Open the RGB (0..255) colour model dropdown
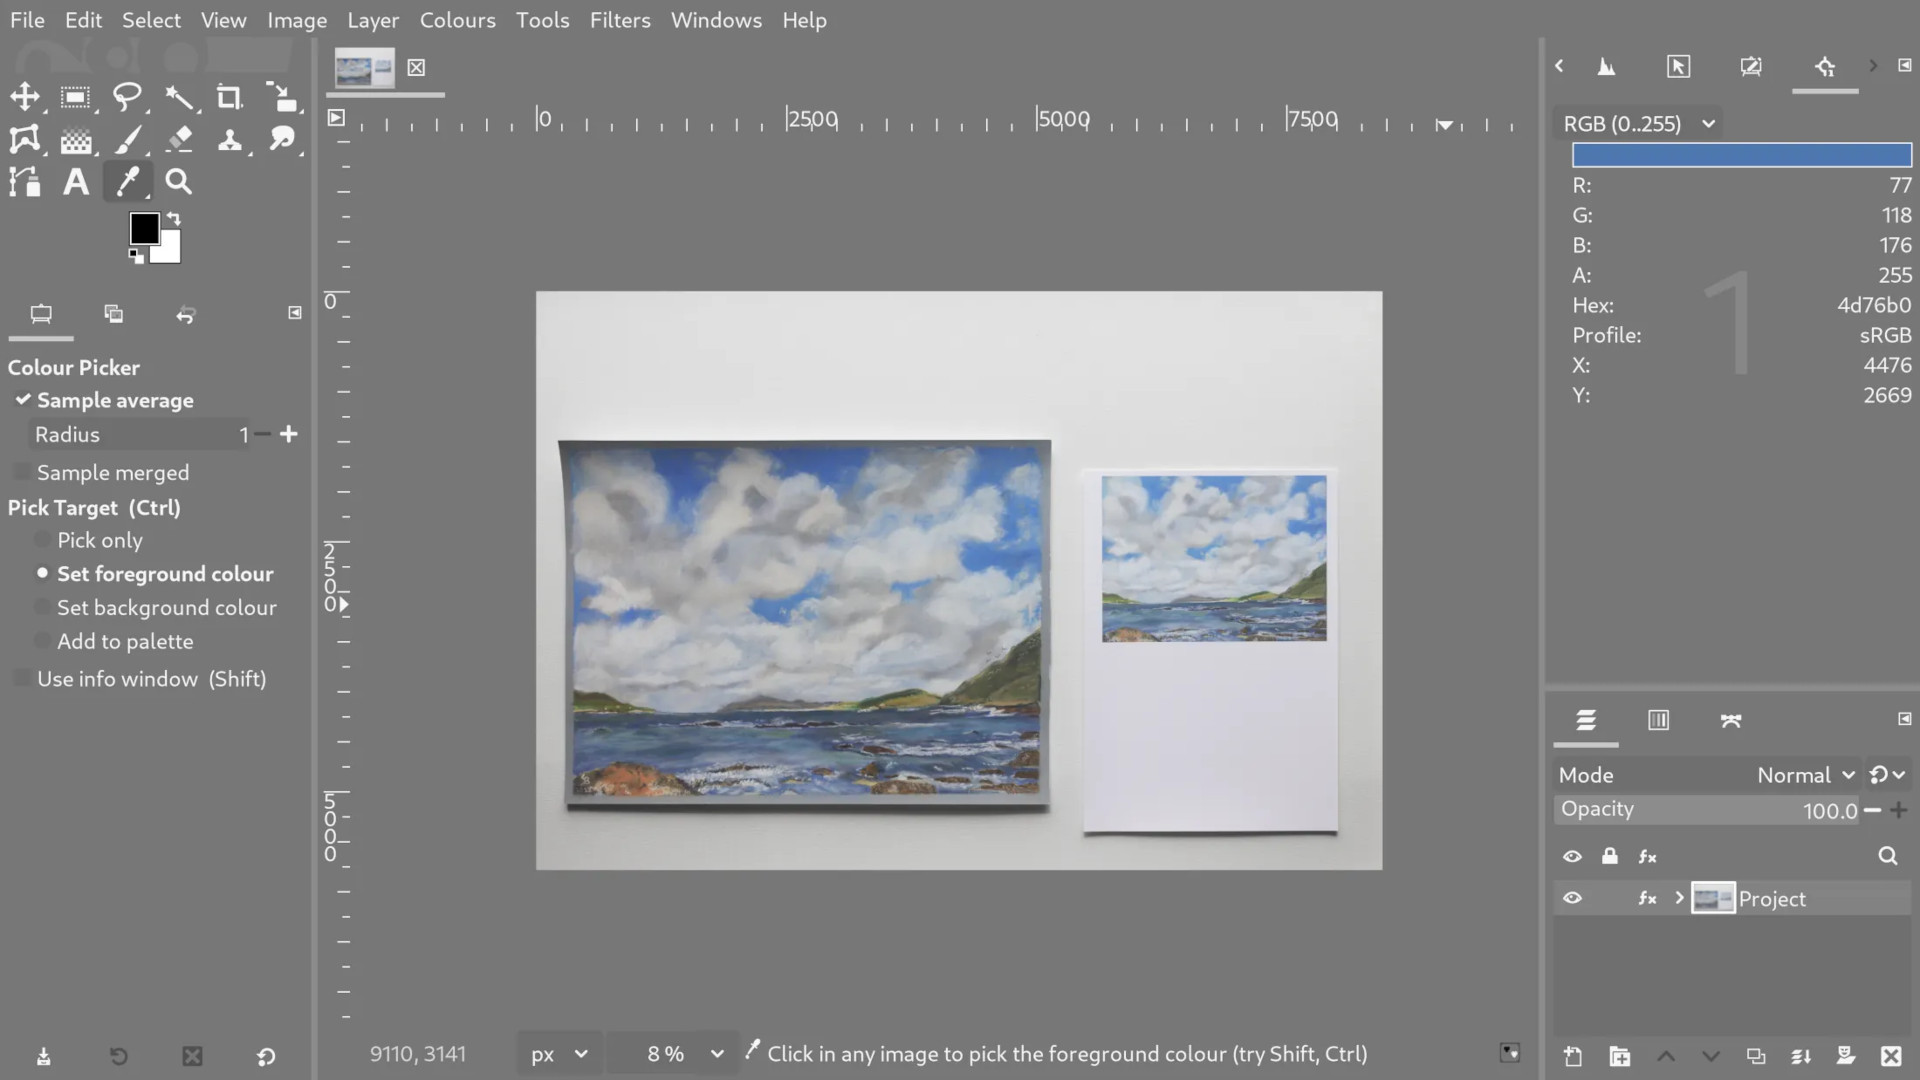Image resolution: width=1920 pixels, height=1080 pixels. click(1639, 124)
